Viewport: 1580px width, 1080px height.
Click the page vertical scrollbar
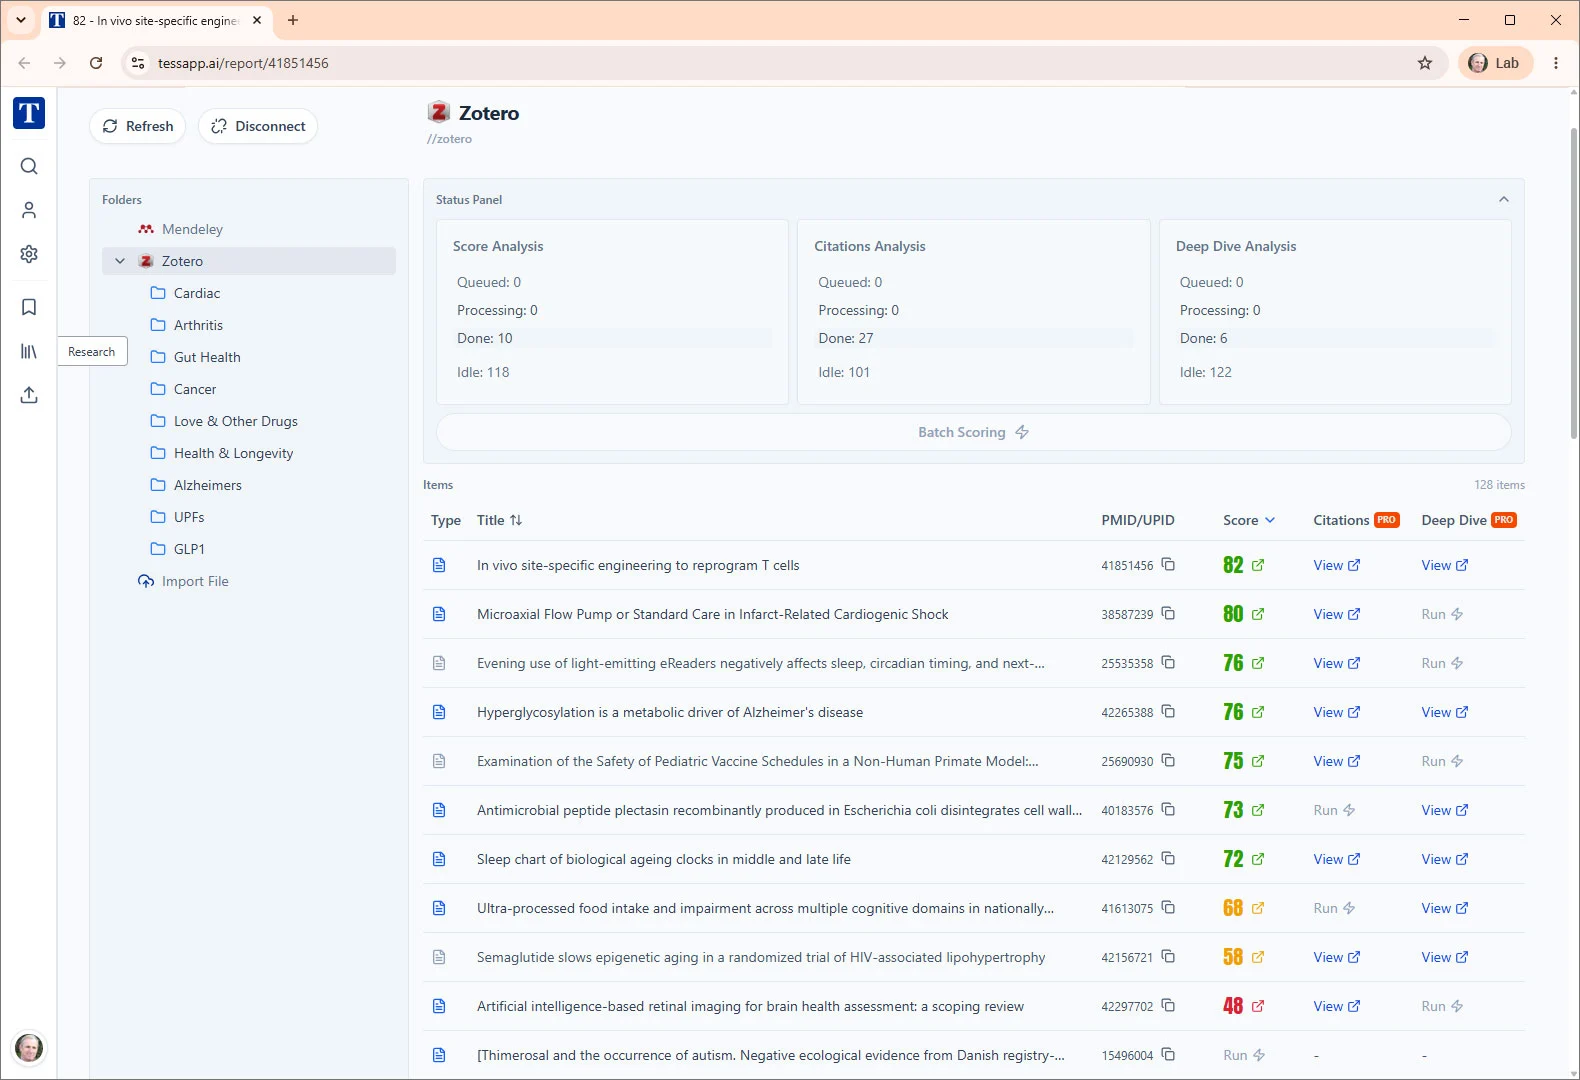(1573, 284)
